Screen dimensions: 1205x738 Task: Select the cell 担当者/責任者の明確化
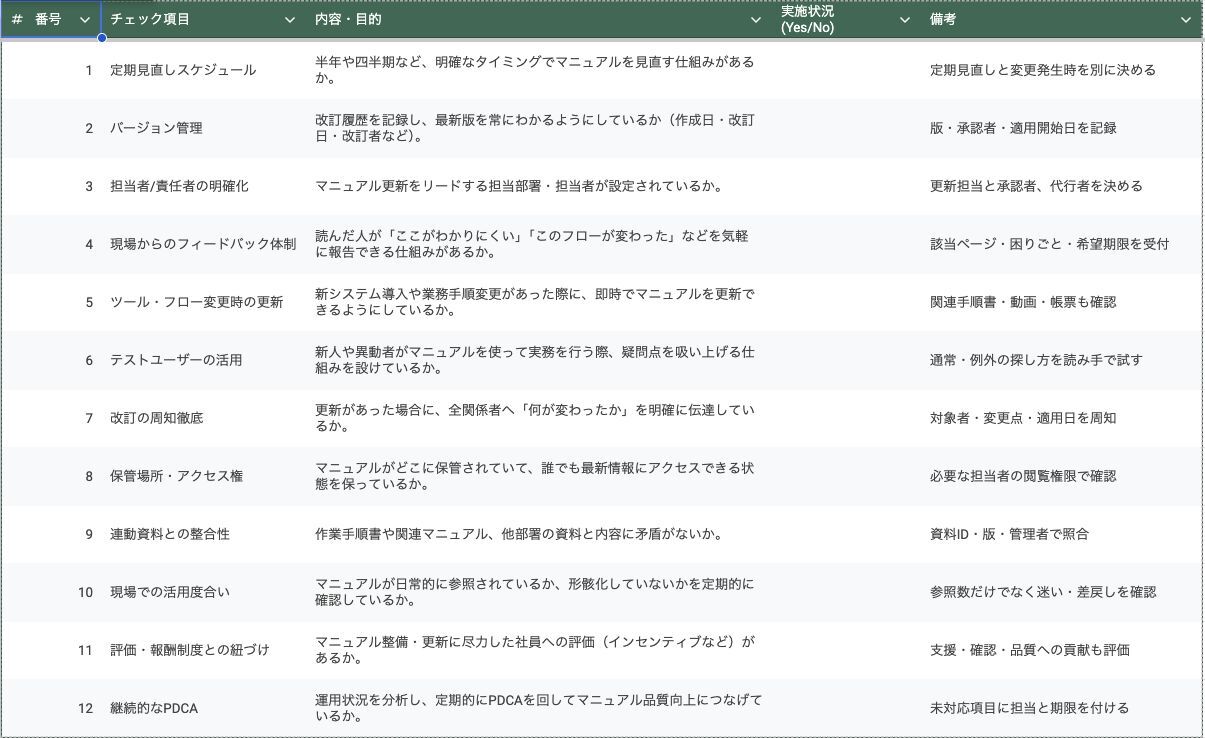[x=179, y=186]
